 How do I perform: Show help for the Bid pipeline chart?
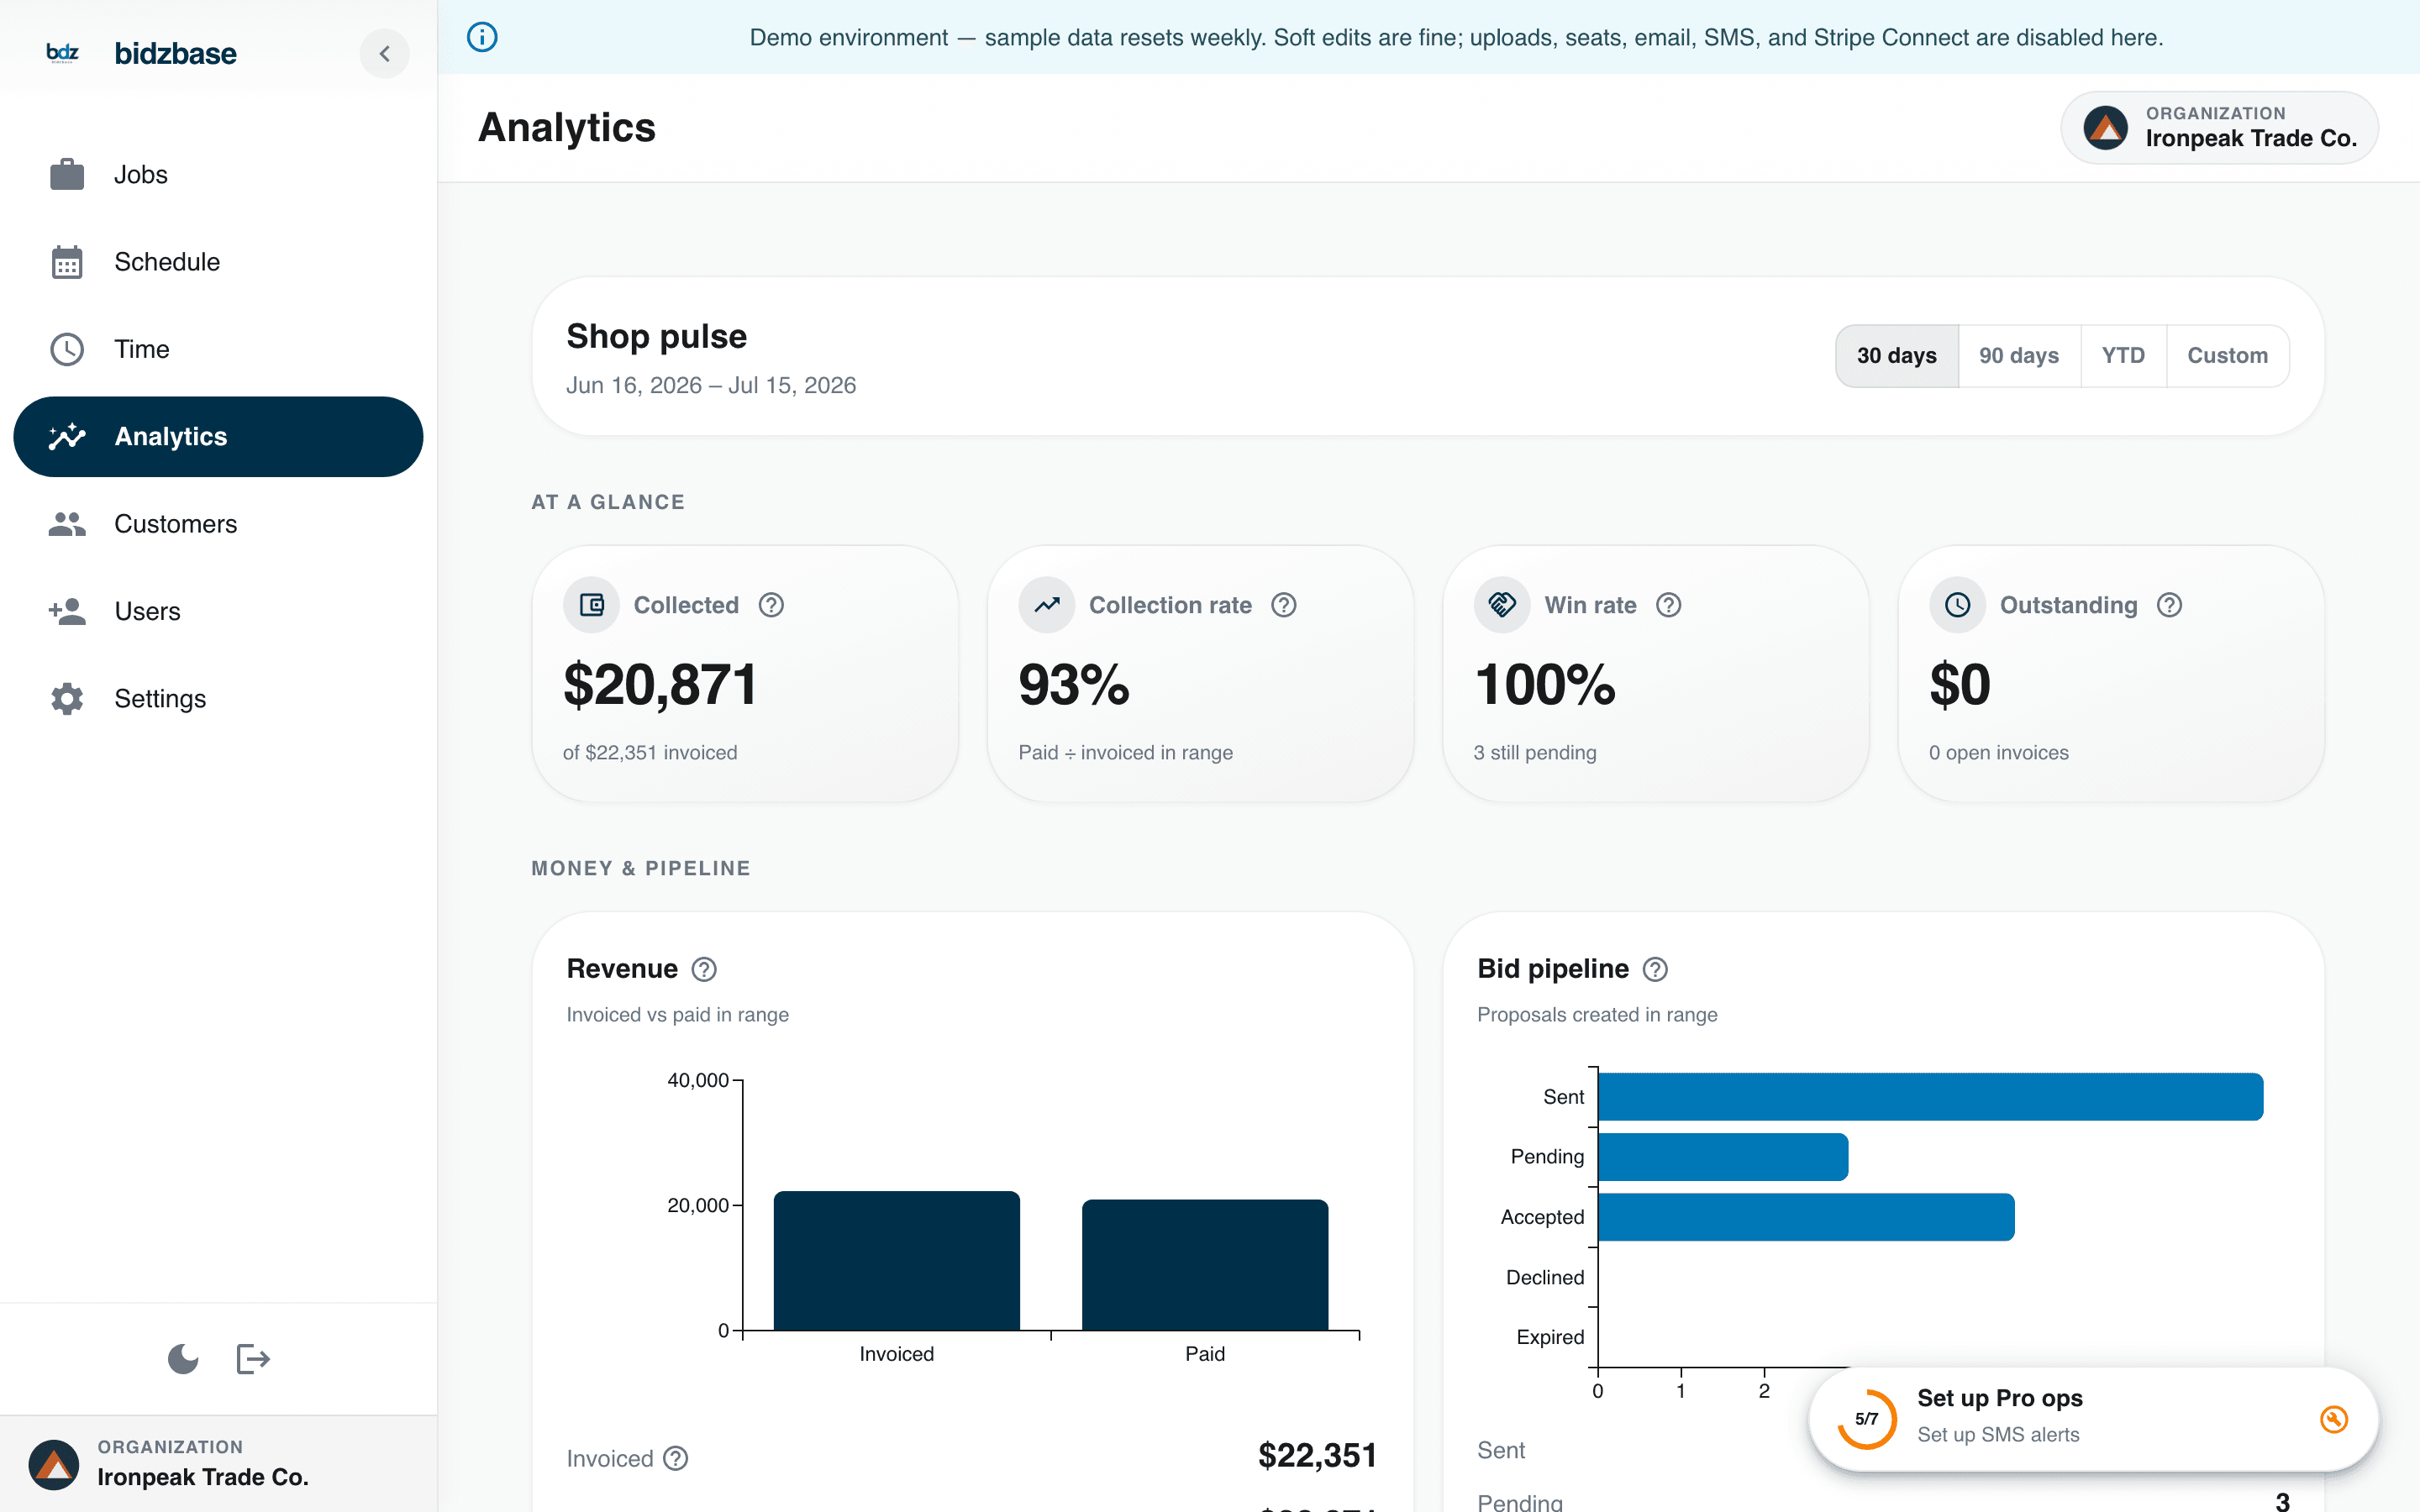pos(1656,969)
